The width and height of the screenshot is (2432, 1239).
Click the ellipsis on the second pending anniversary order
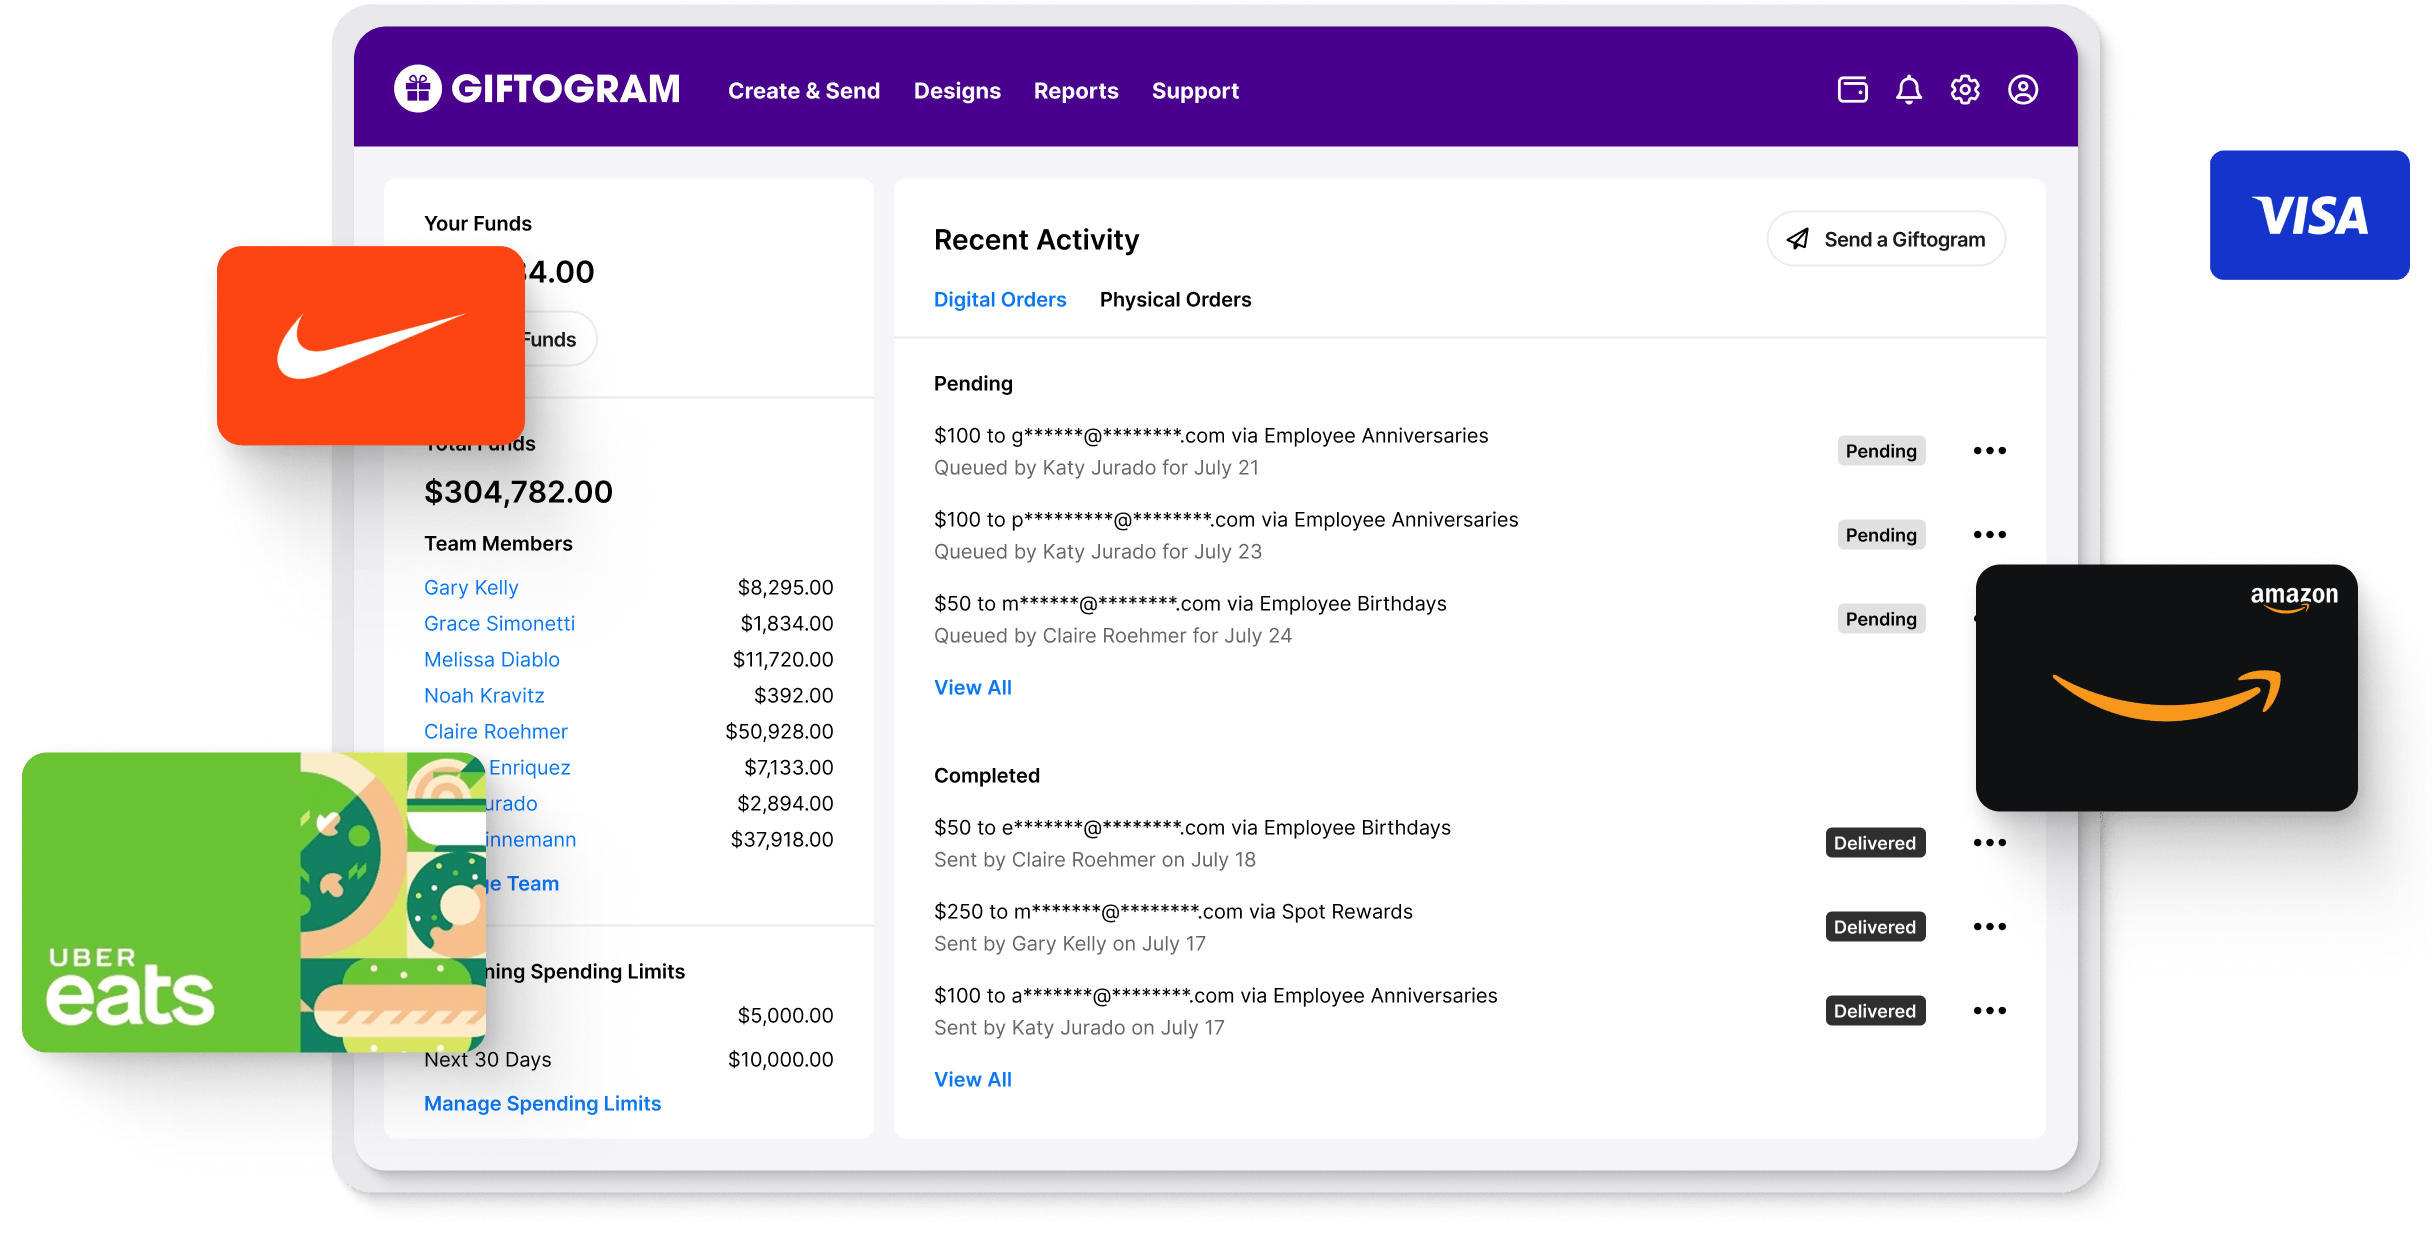tap(1990, 534)
